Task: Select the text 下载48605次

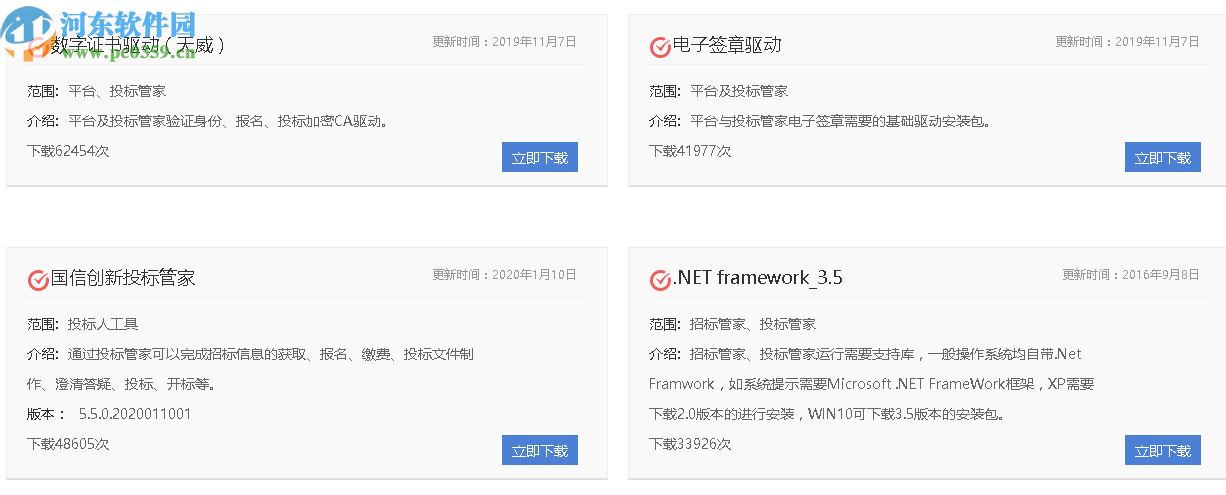Action: point(68,443)
